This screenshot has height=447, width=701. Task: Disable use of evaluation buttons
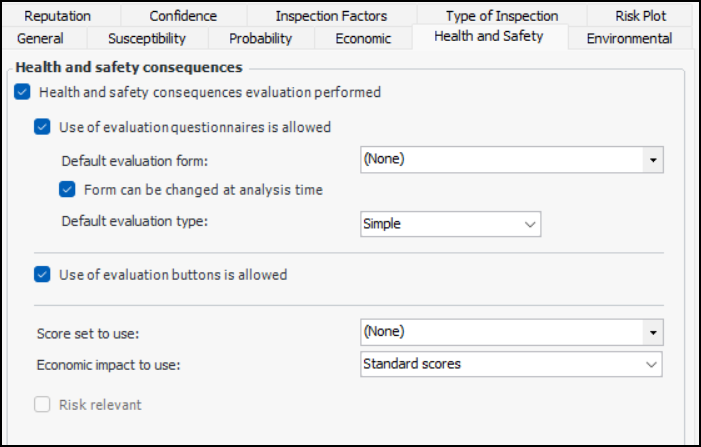coord(42,274)
